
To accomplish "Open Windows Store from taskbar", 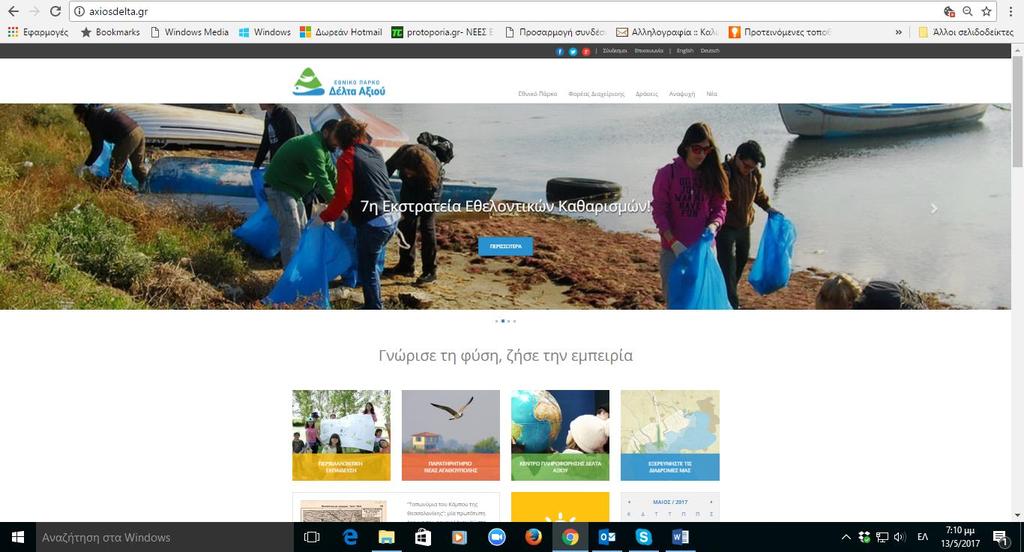I will click(423, 537).
